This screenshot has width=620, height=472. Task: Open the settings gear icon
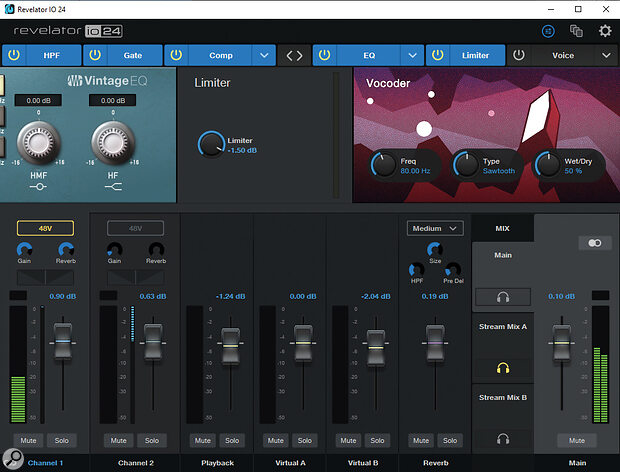click(605, 31)
